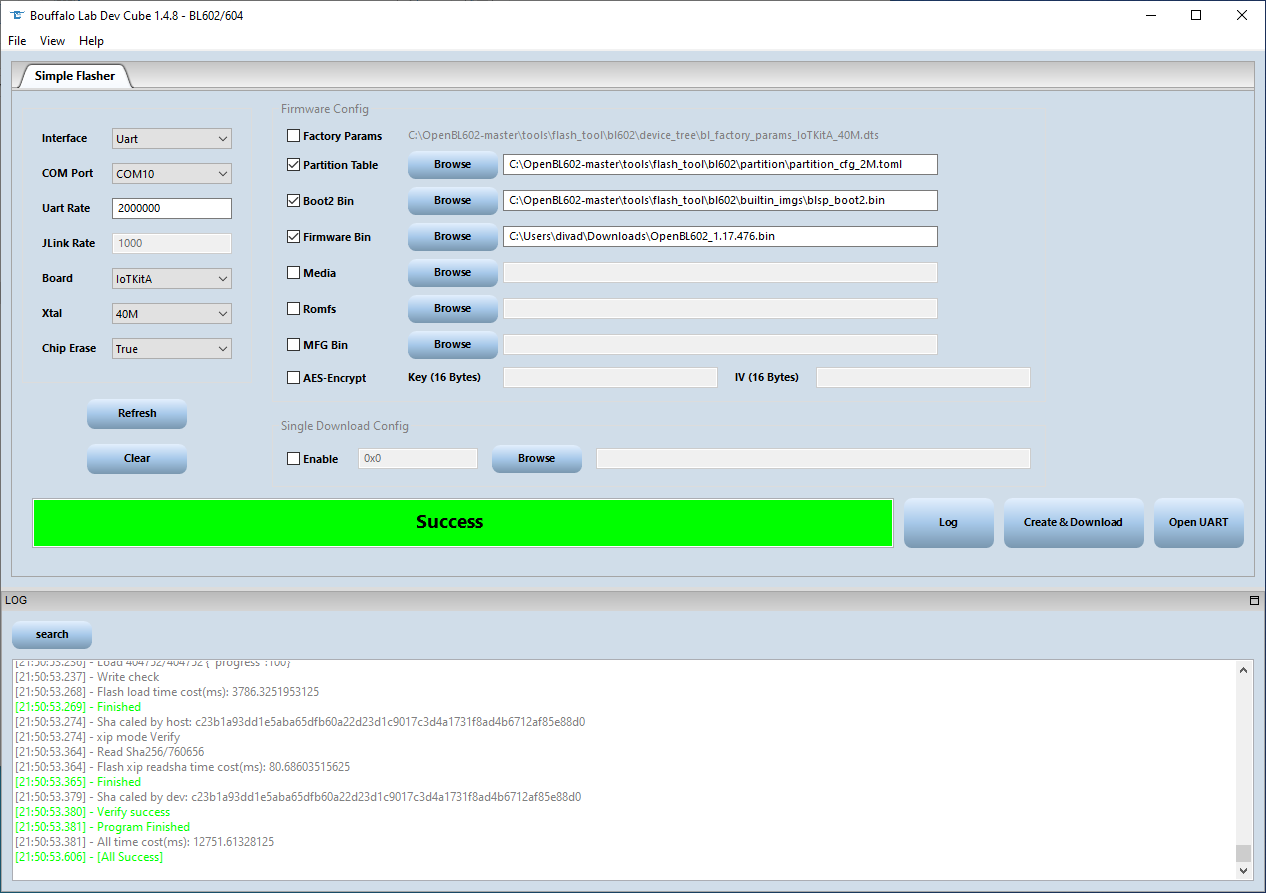Browse for the Media file
This screenshot has width=1266, height=893.
coord(452,273)
